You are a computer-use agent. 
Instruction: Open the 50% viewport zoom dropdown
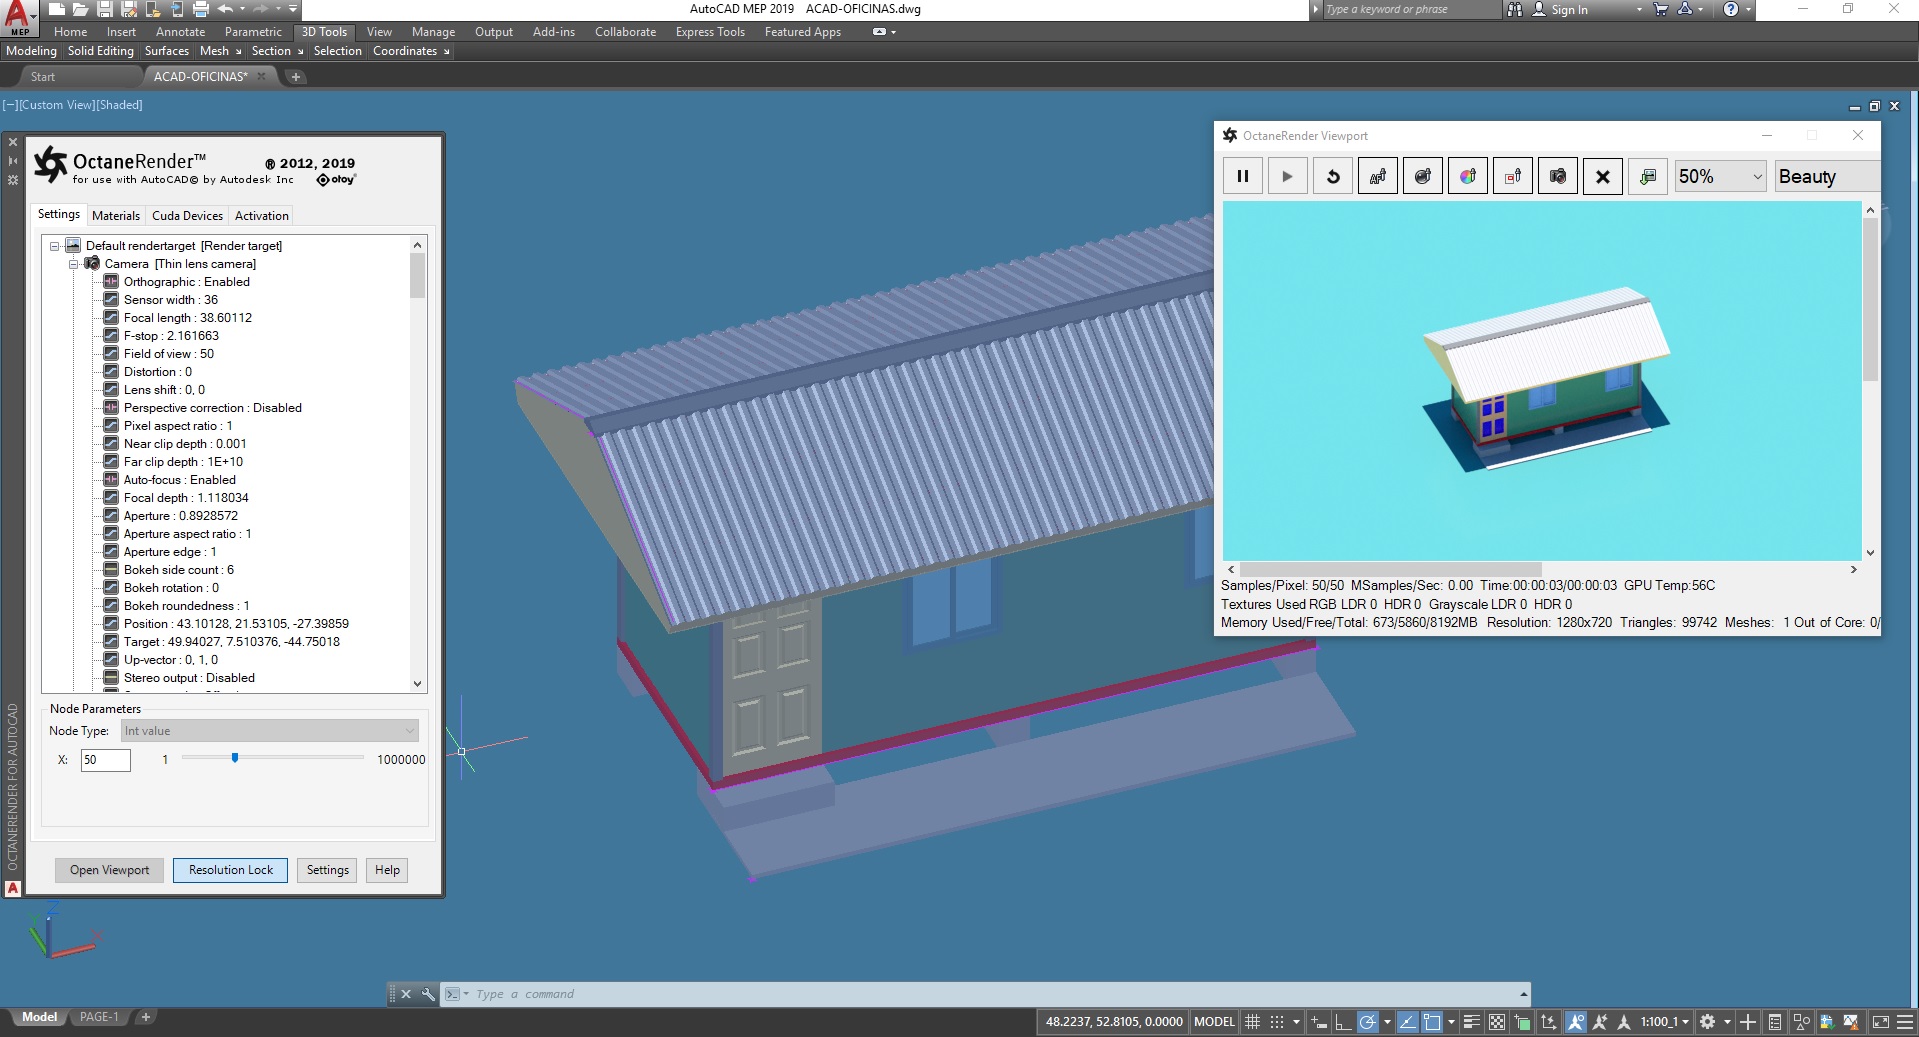click(x=1720, y=177)
